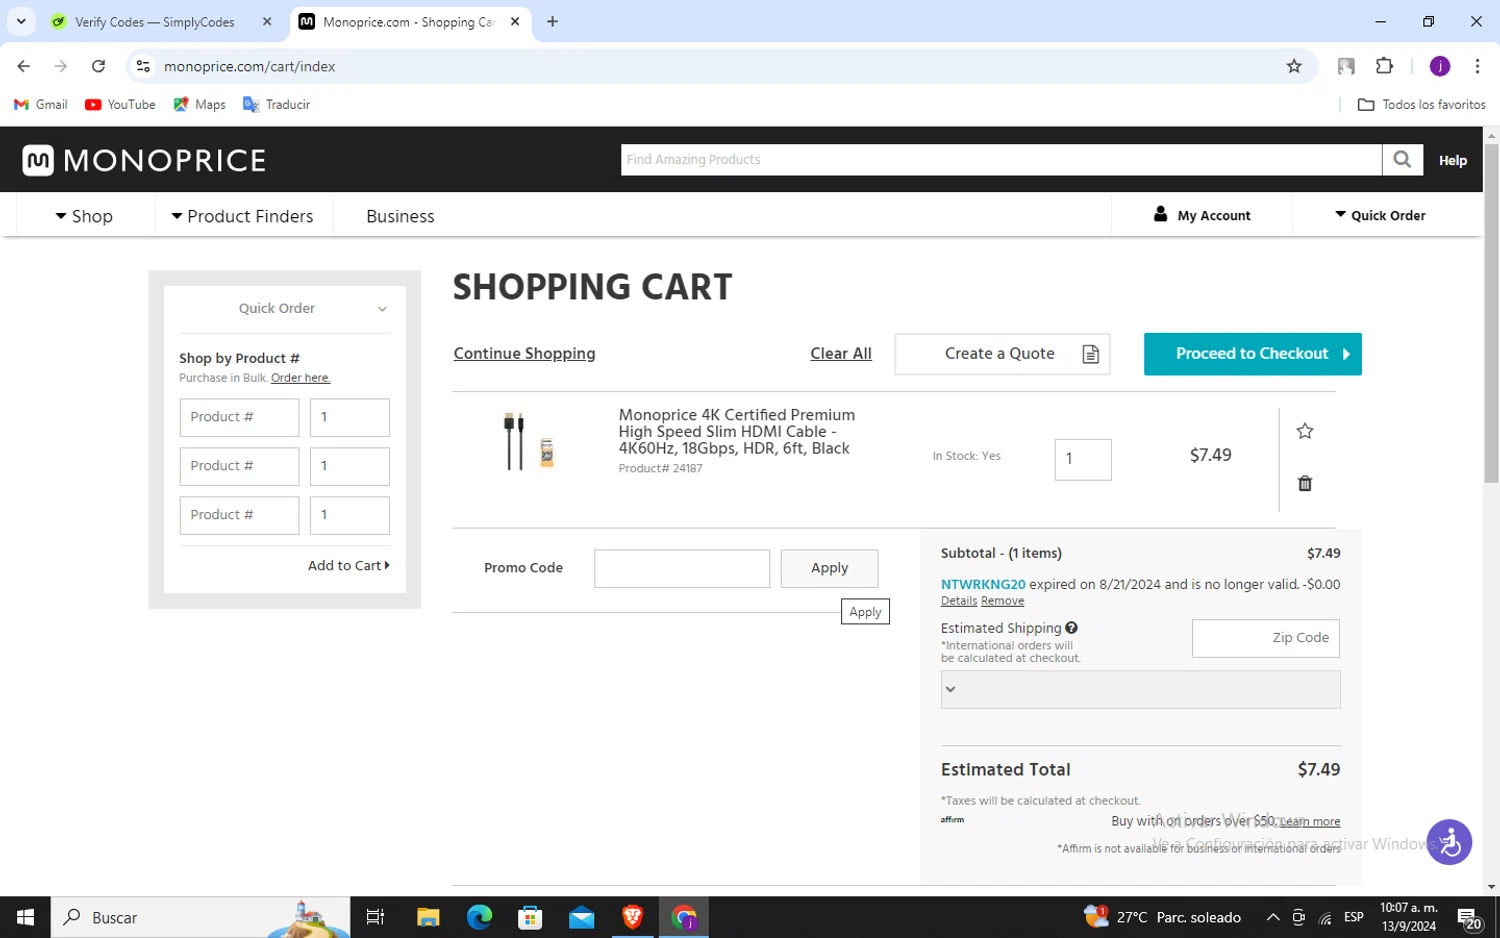Show hidden system tray icons

point(1272,917)
